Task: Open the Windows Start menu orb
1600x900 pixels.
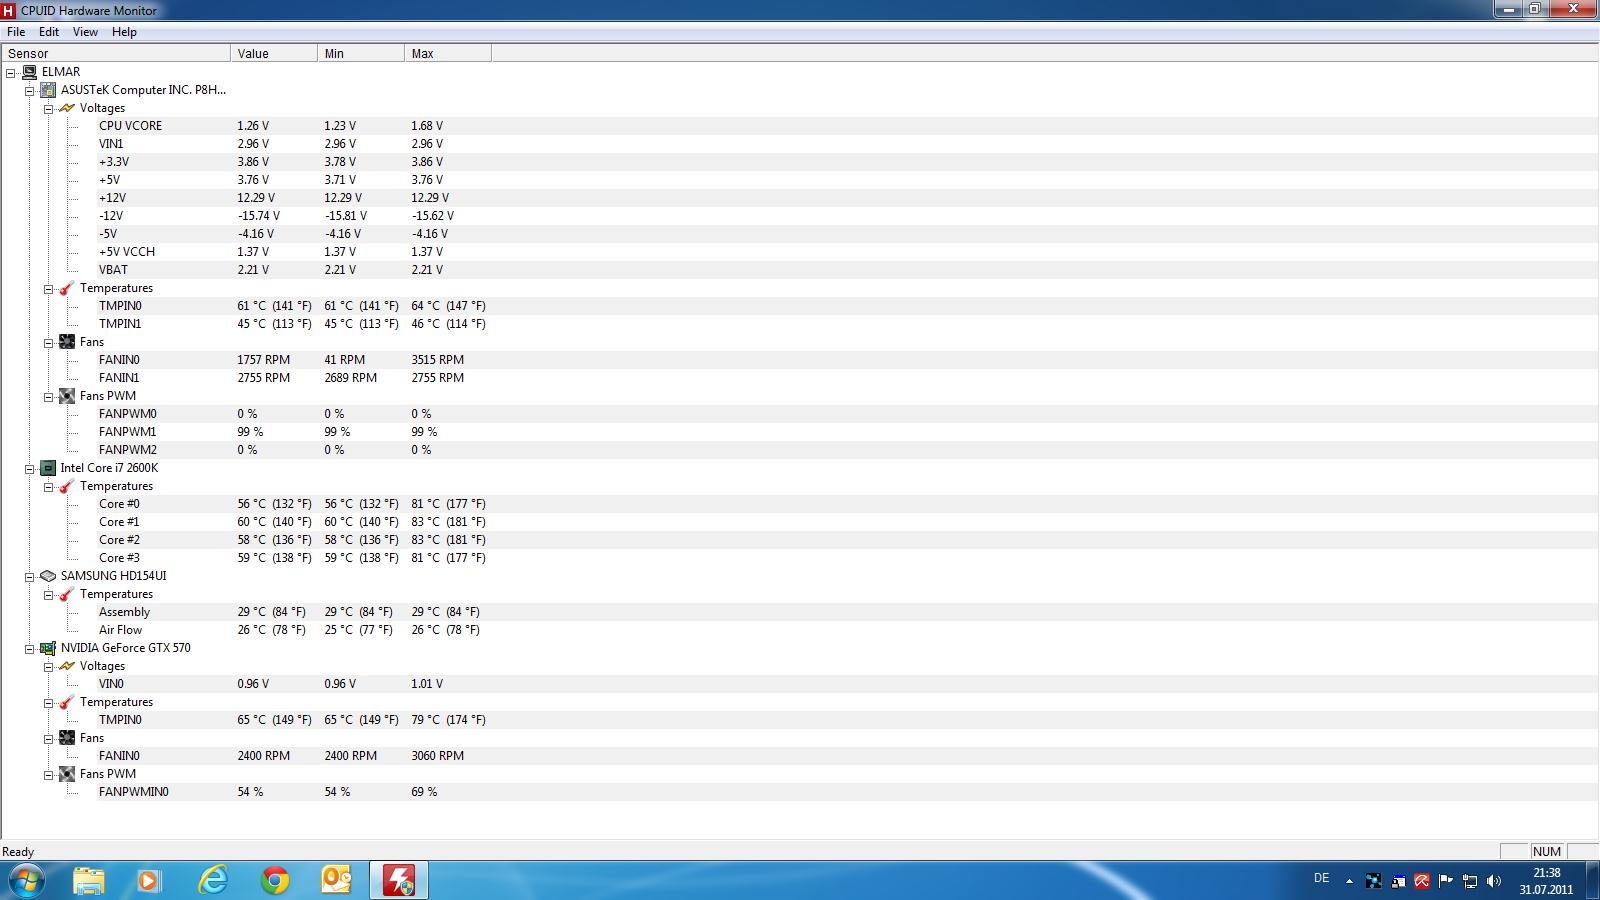Action: coord(27,880)
